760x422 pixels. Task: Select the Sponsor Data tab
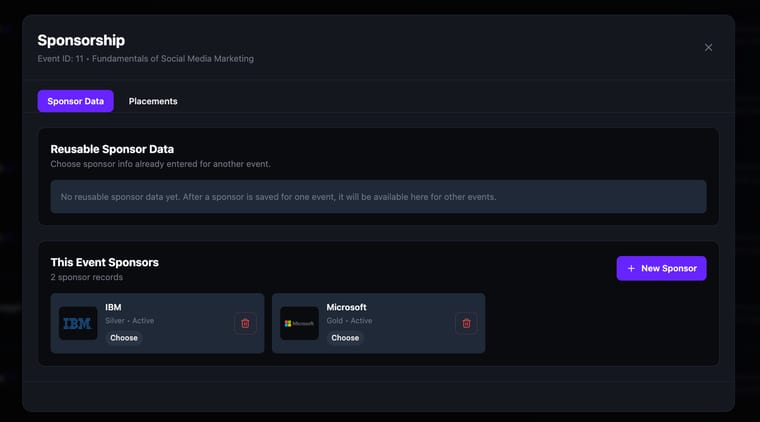tap(76, 101)
